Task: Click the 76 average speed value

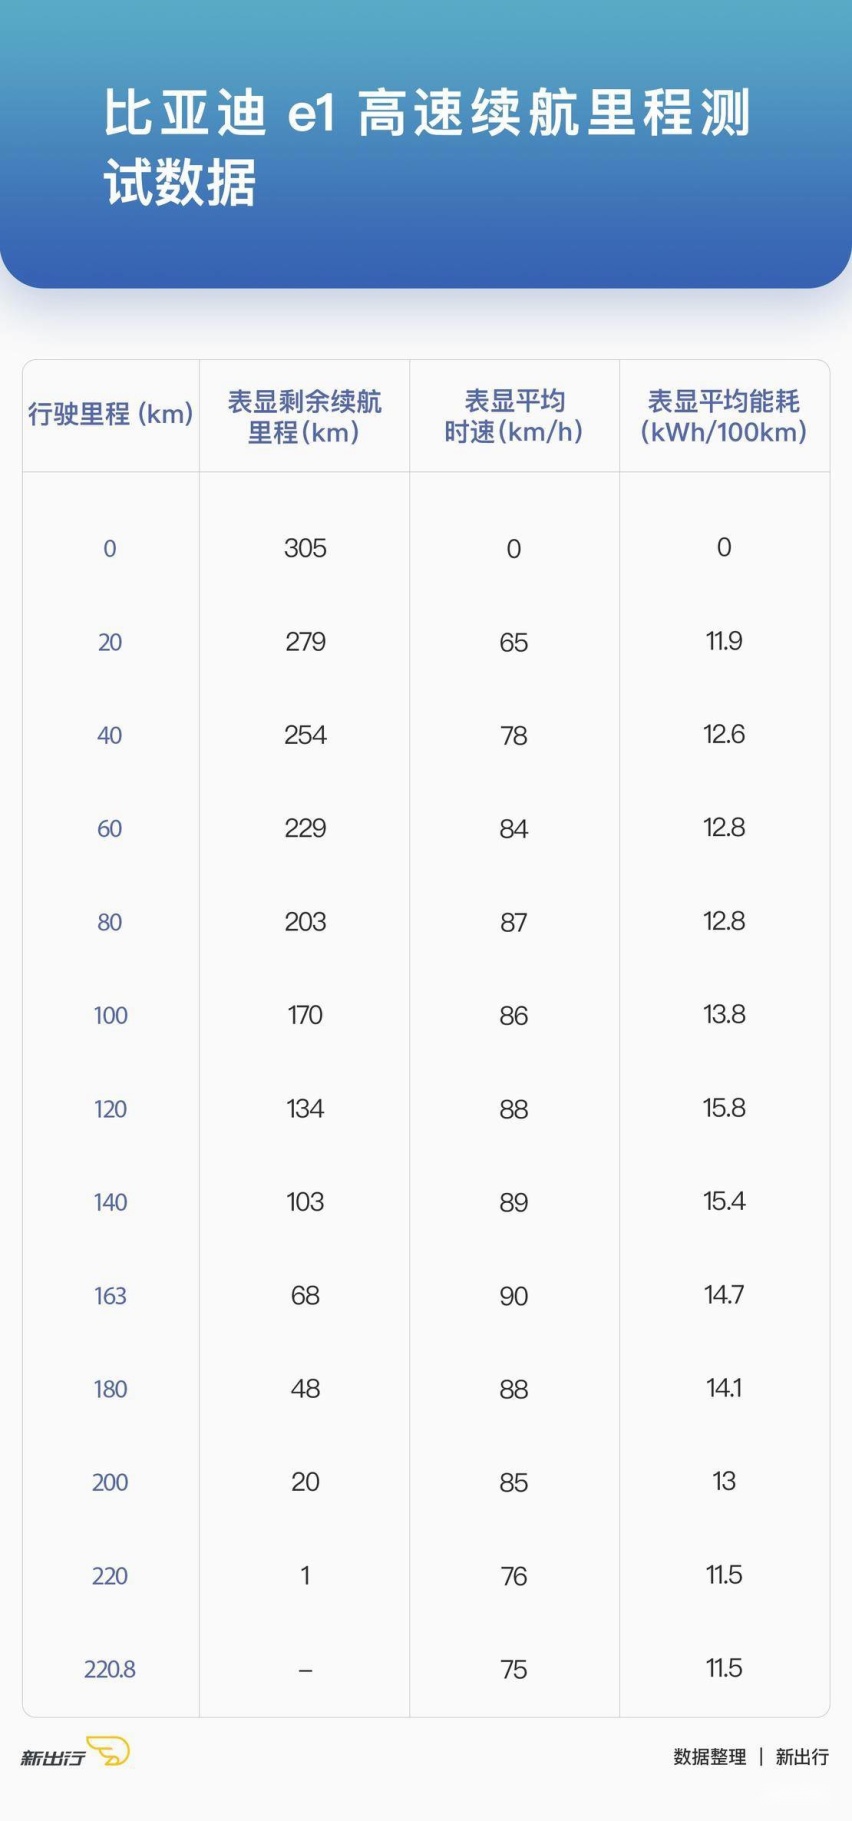Action: [514, 1576]
